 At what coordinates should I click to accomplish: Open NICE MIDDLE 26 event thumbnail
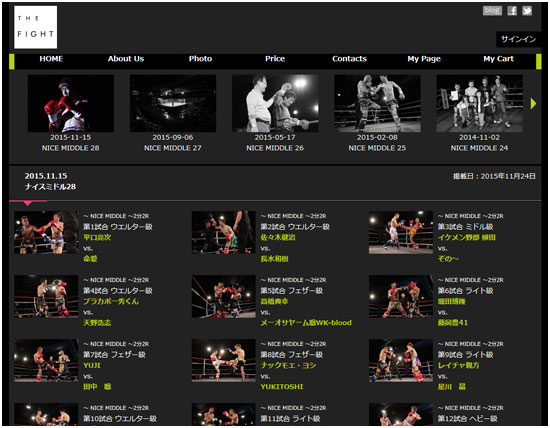click(275, 103)
